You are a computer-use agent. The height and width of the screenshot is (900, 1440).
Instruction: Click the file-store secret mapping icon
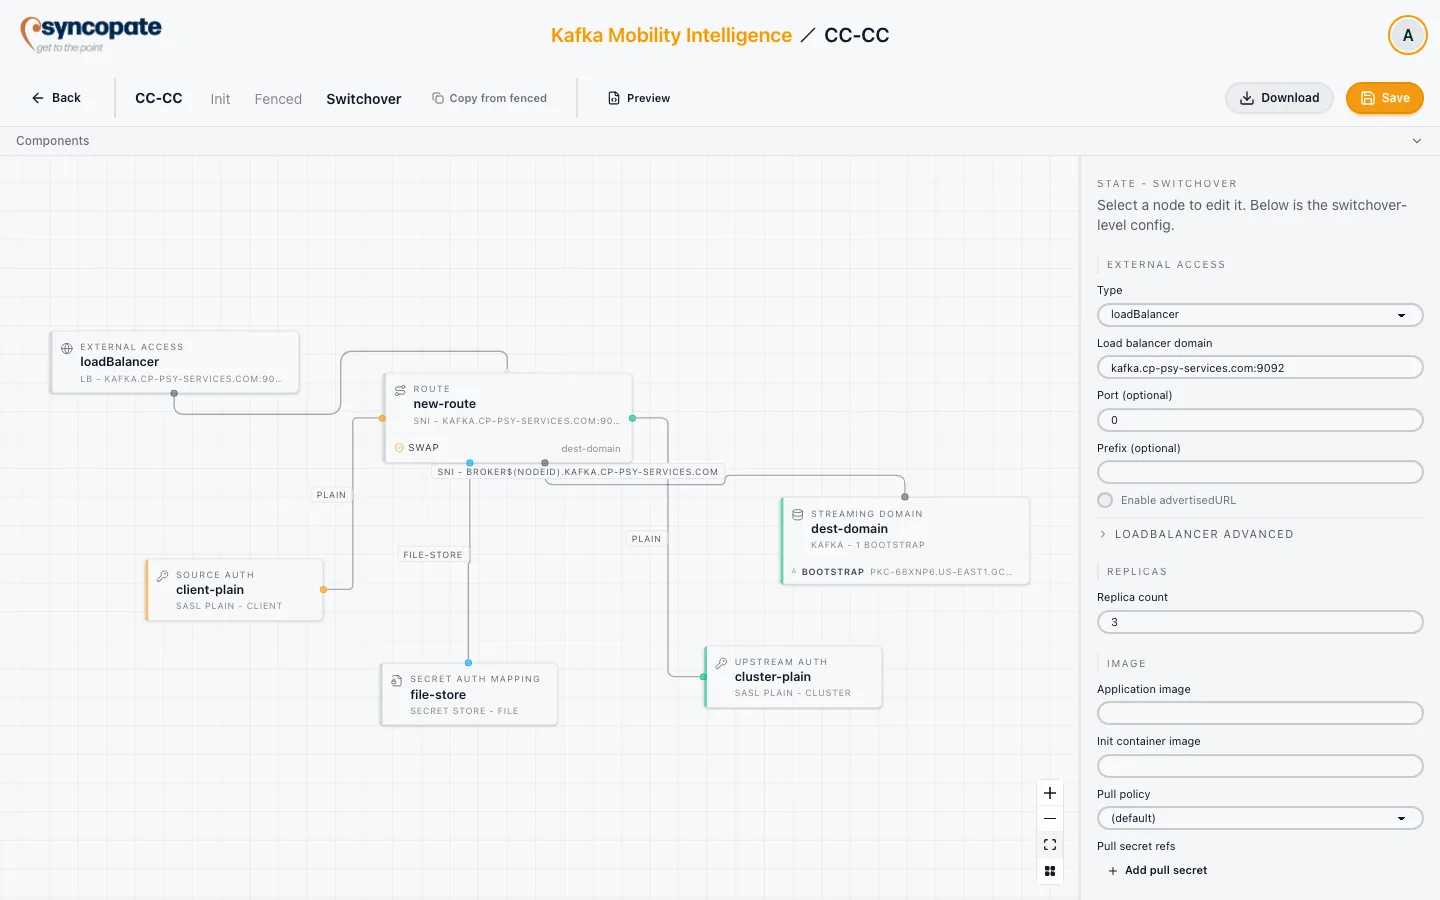[397, 680]
